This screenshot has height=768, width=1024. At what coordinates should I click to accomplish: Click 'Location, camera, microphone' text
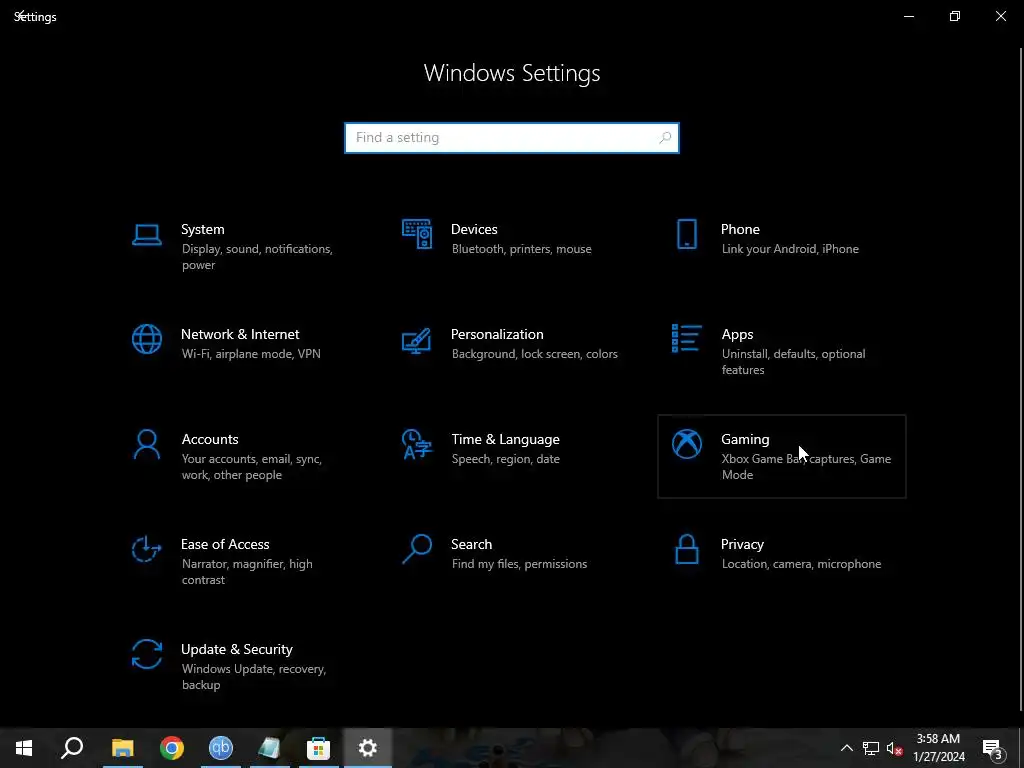pos(801,564)
